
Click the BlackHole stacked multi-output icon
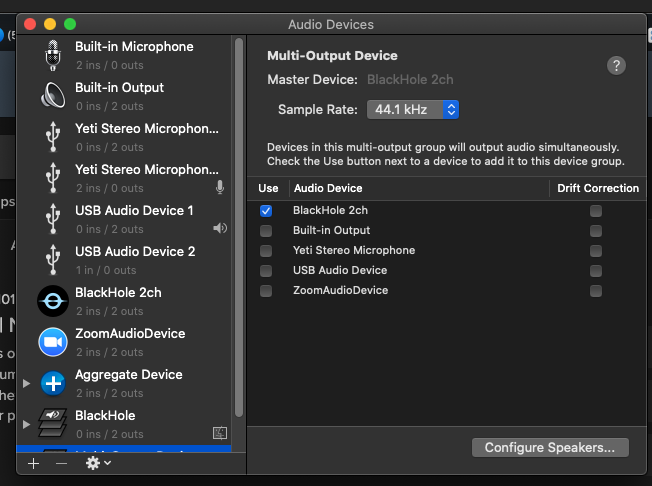click(x=53, y=423)
